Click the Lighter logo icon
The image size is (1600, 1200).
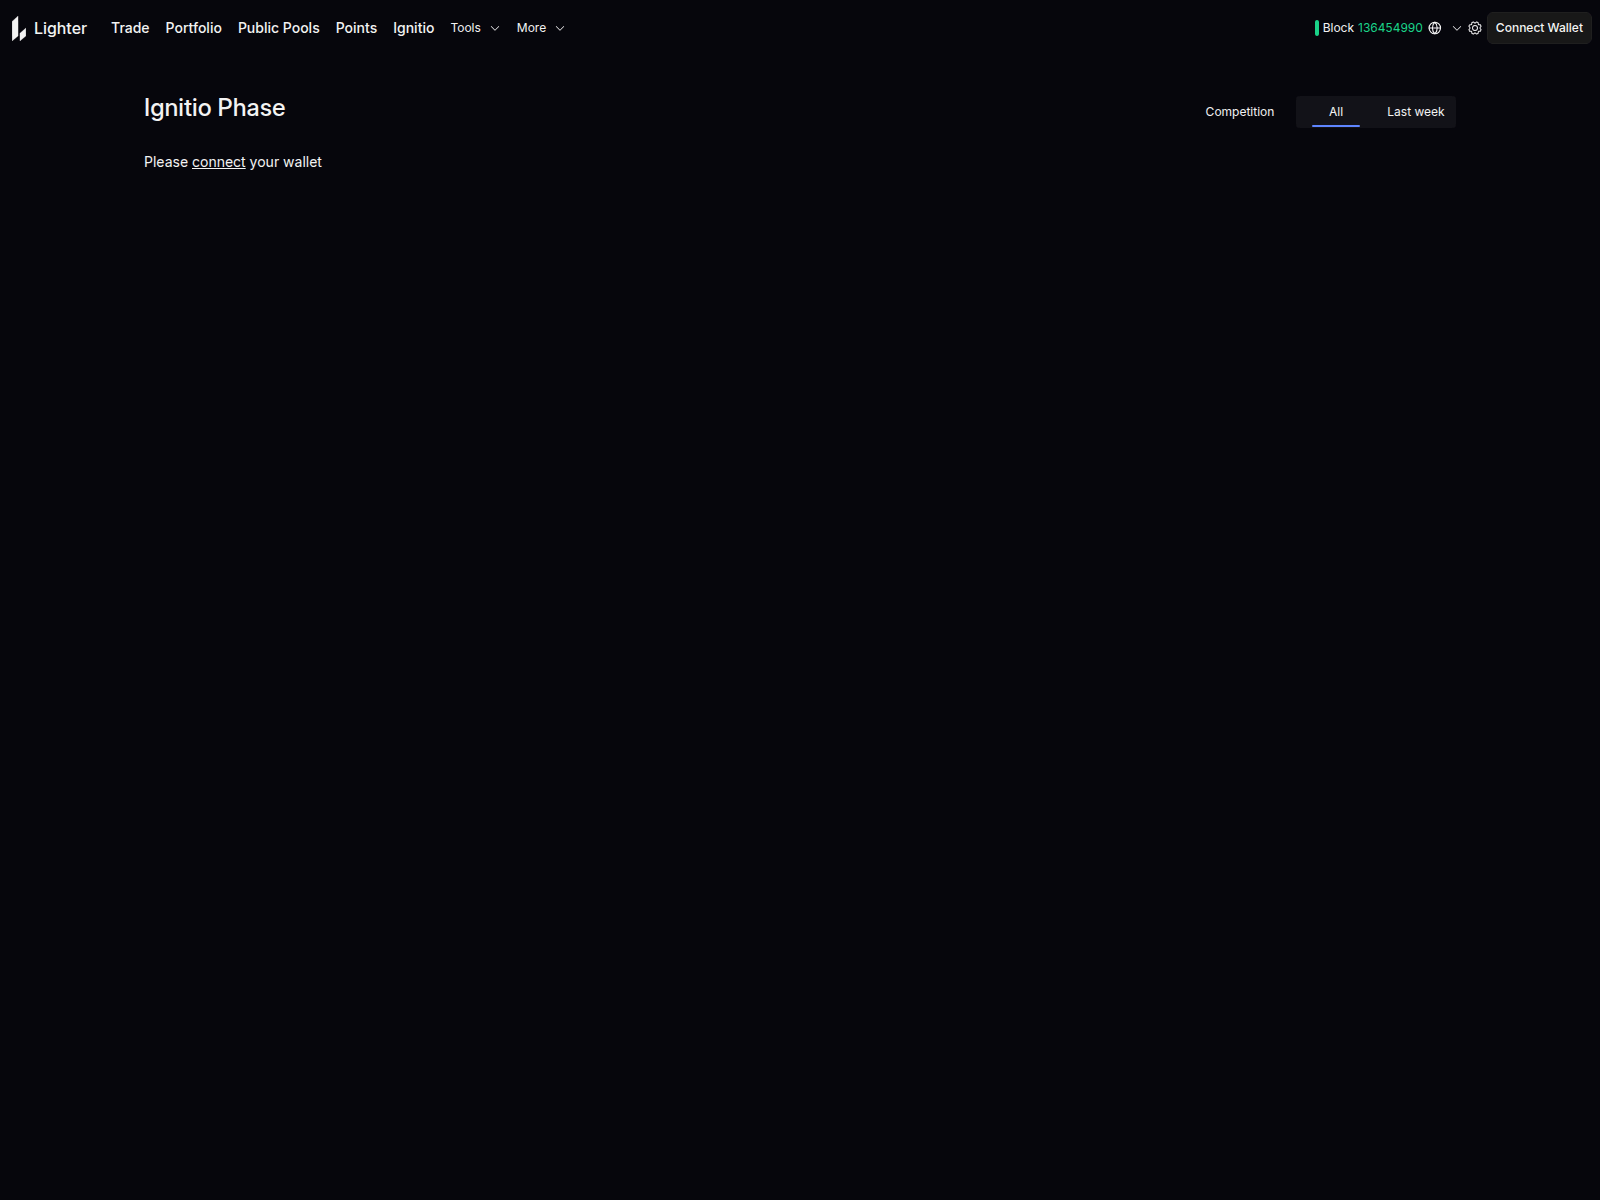[18, 28]
